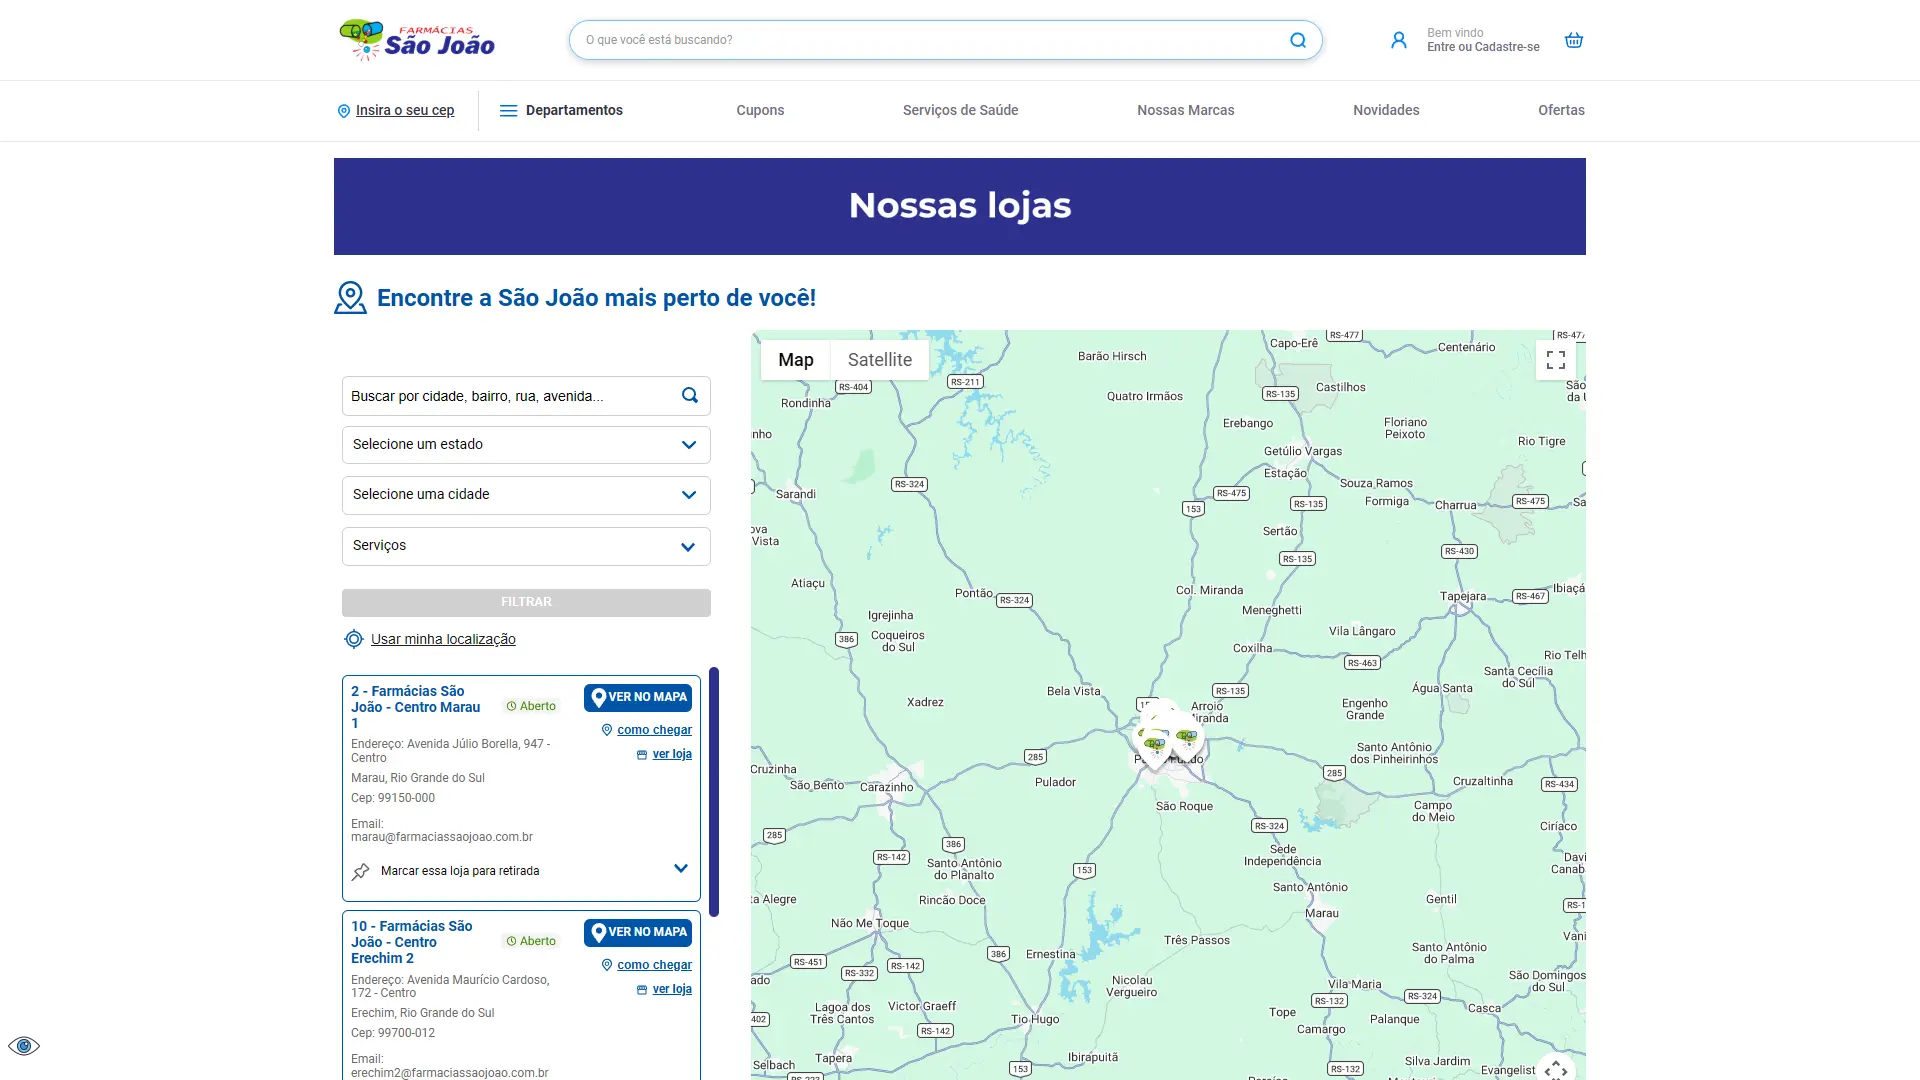Go to Serviços de Saúde
The width and height of the screenshot is (1920, 1080).
[x=960, y=111]
